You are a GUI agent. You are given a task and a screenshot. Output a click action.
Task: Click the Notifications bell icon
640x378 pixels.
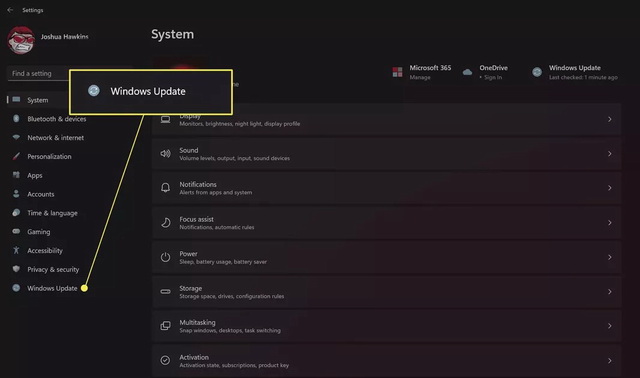pyautogui.click(x=165, y=188)
